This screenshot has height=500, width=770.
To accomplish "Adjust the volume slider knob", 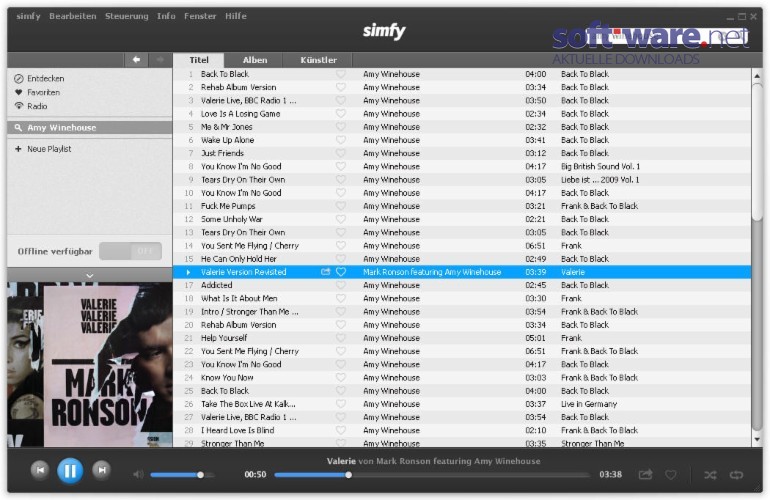I will click(200, 475).
